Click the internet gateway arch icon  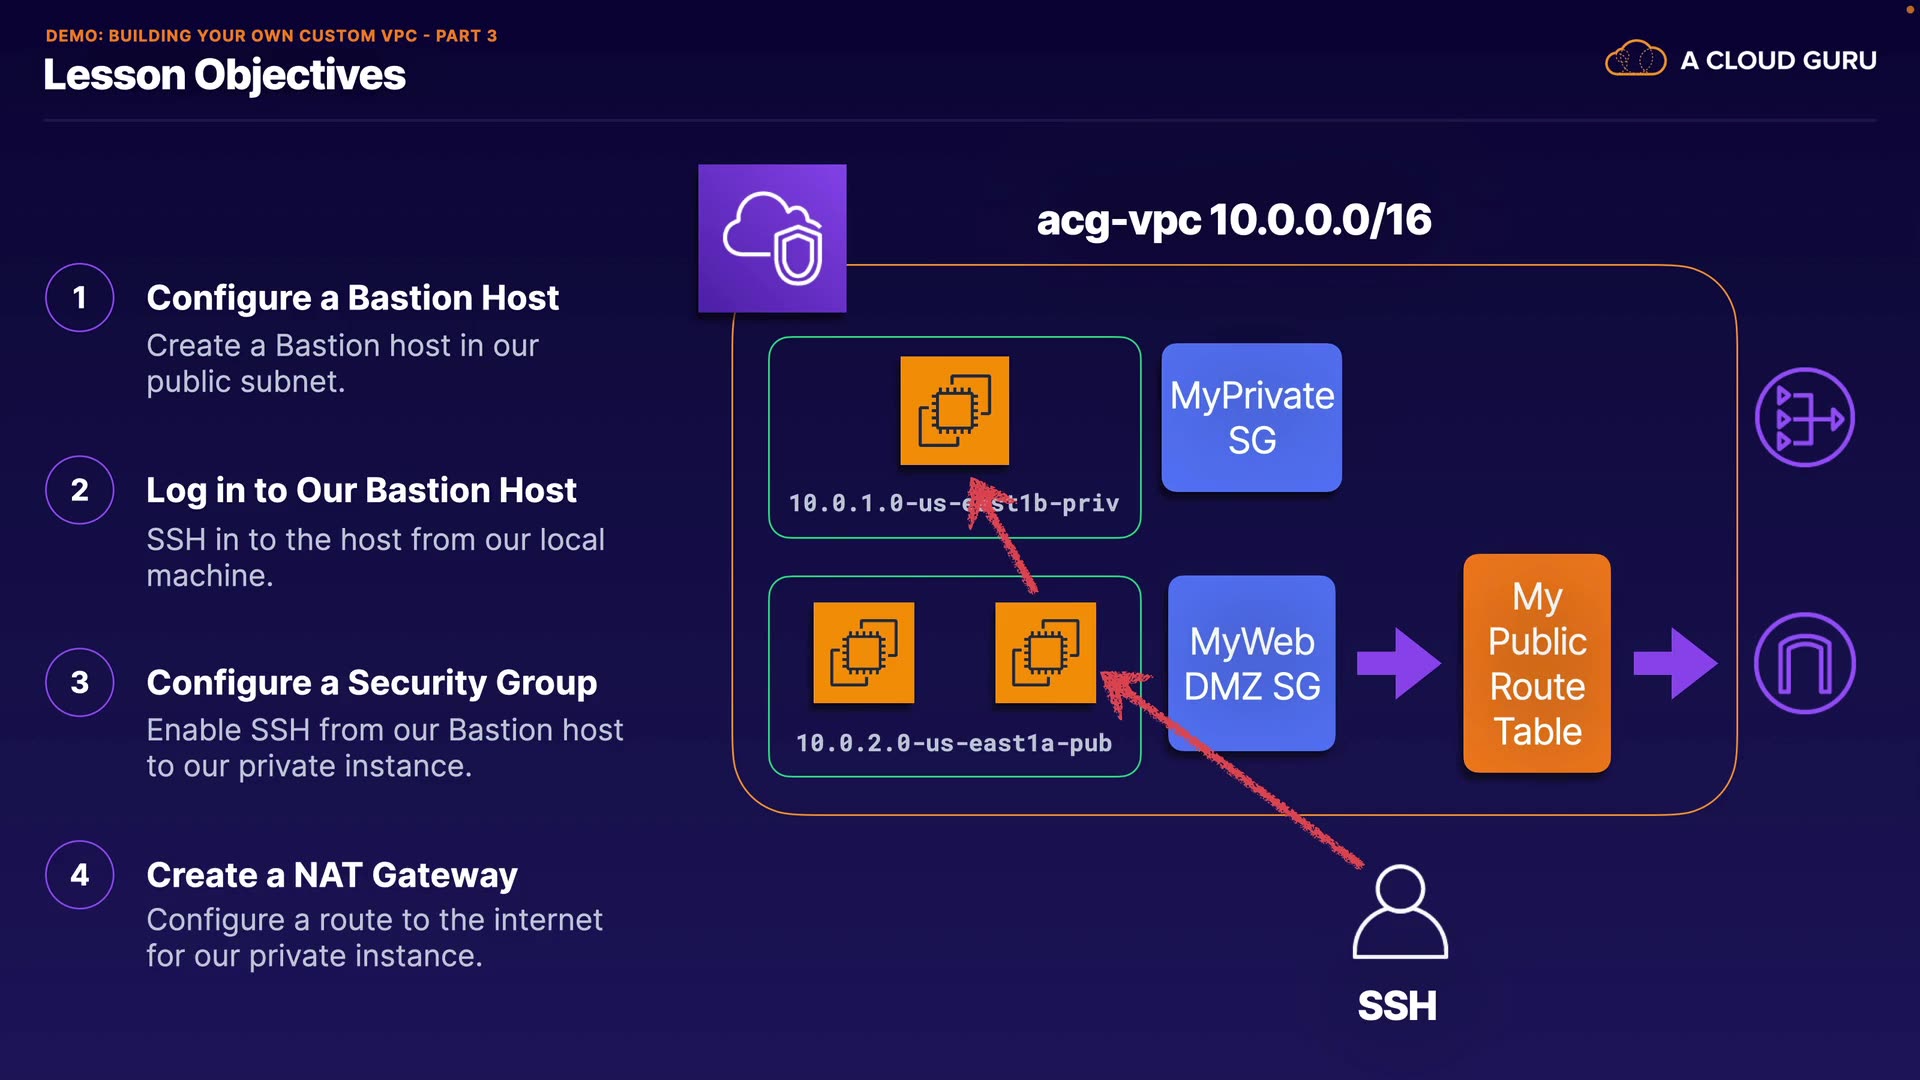(x=1804, y=663)
